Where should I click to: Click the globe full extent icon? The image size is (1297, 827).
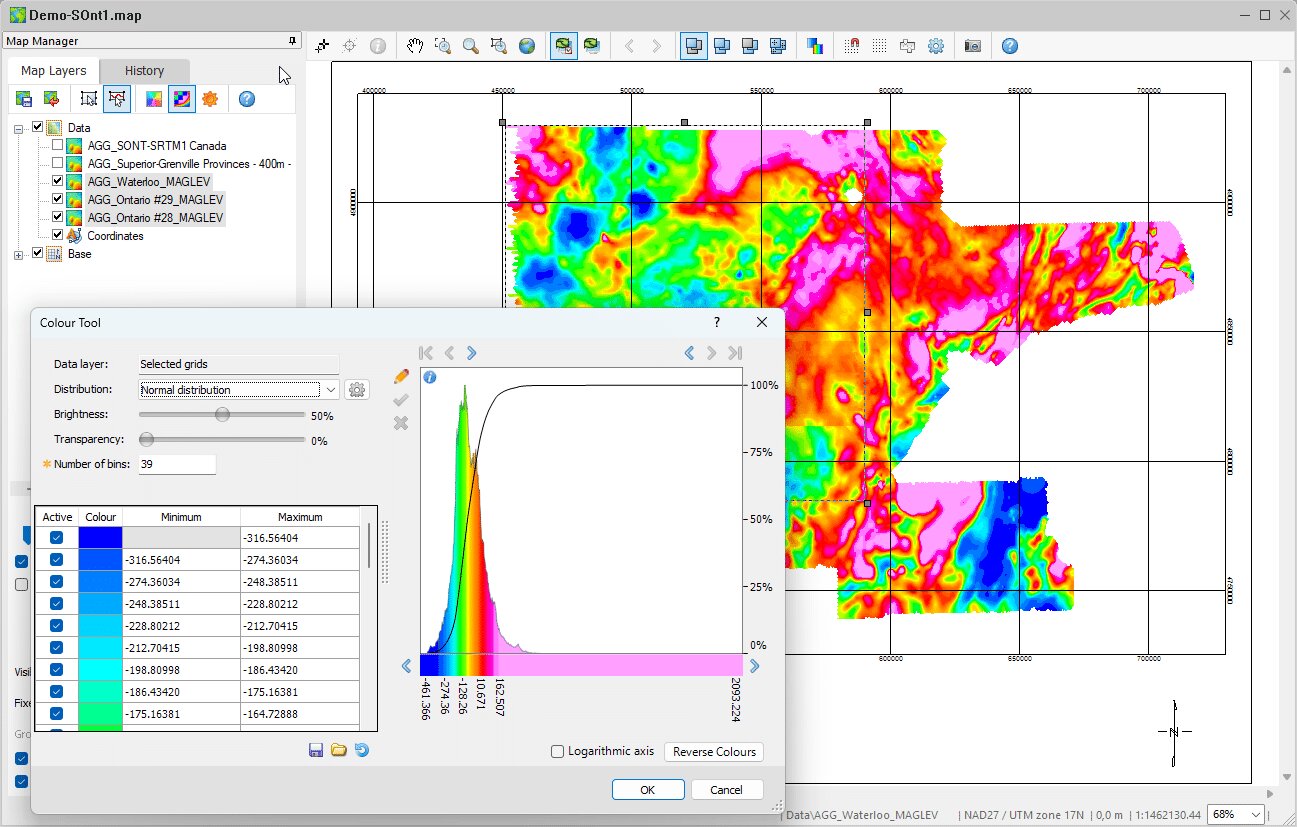click(527, 46)
